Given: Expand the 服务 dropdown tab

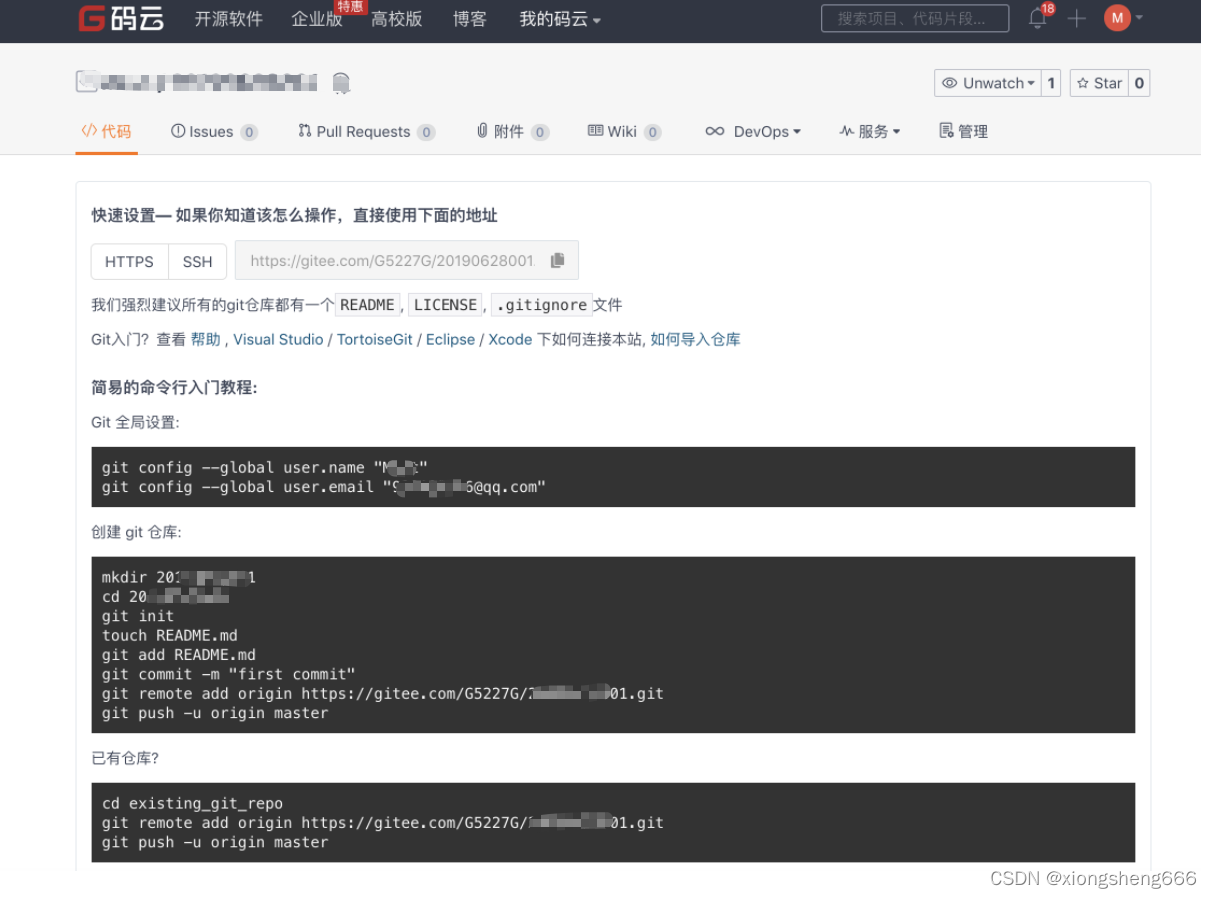Looking at the screenshot, I should 870,131.
